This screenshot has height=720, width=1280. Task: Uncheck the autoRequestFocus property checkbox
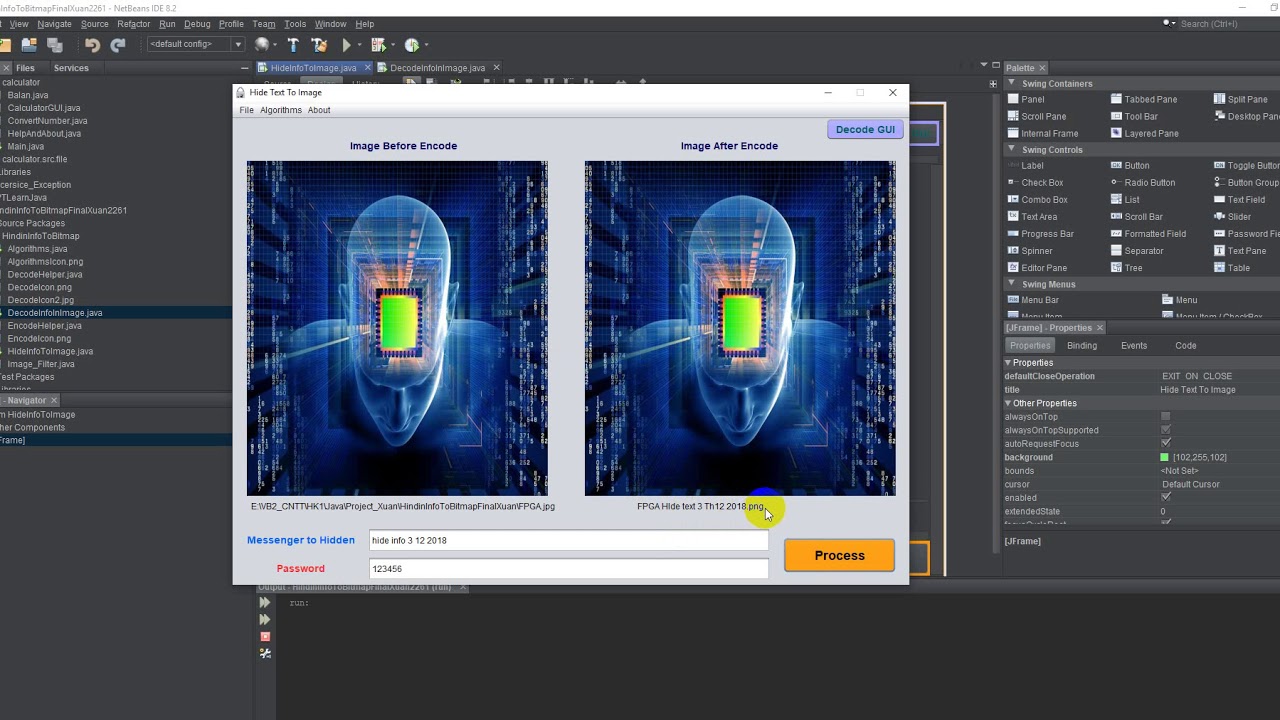(1166, 444)
